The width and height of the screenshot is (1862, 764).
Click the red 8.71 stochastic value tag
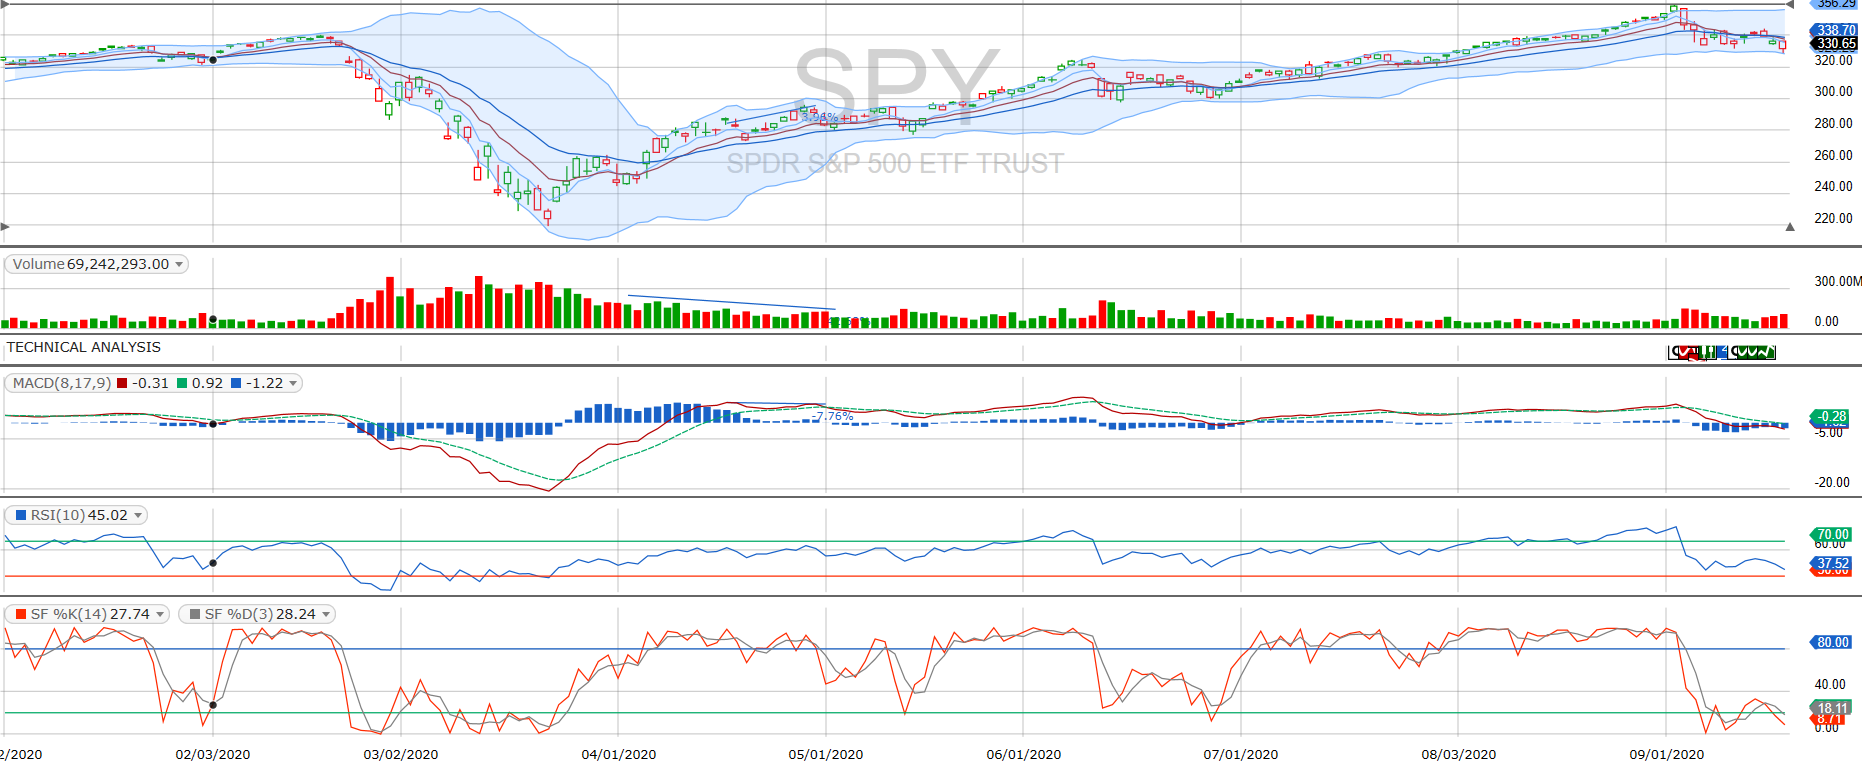pos(1829,719)
